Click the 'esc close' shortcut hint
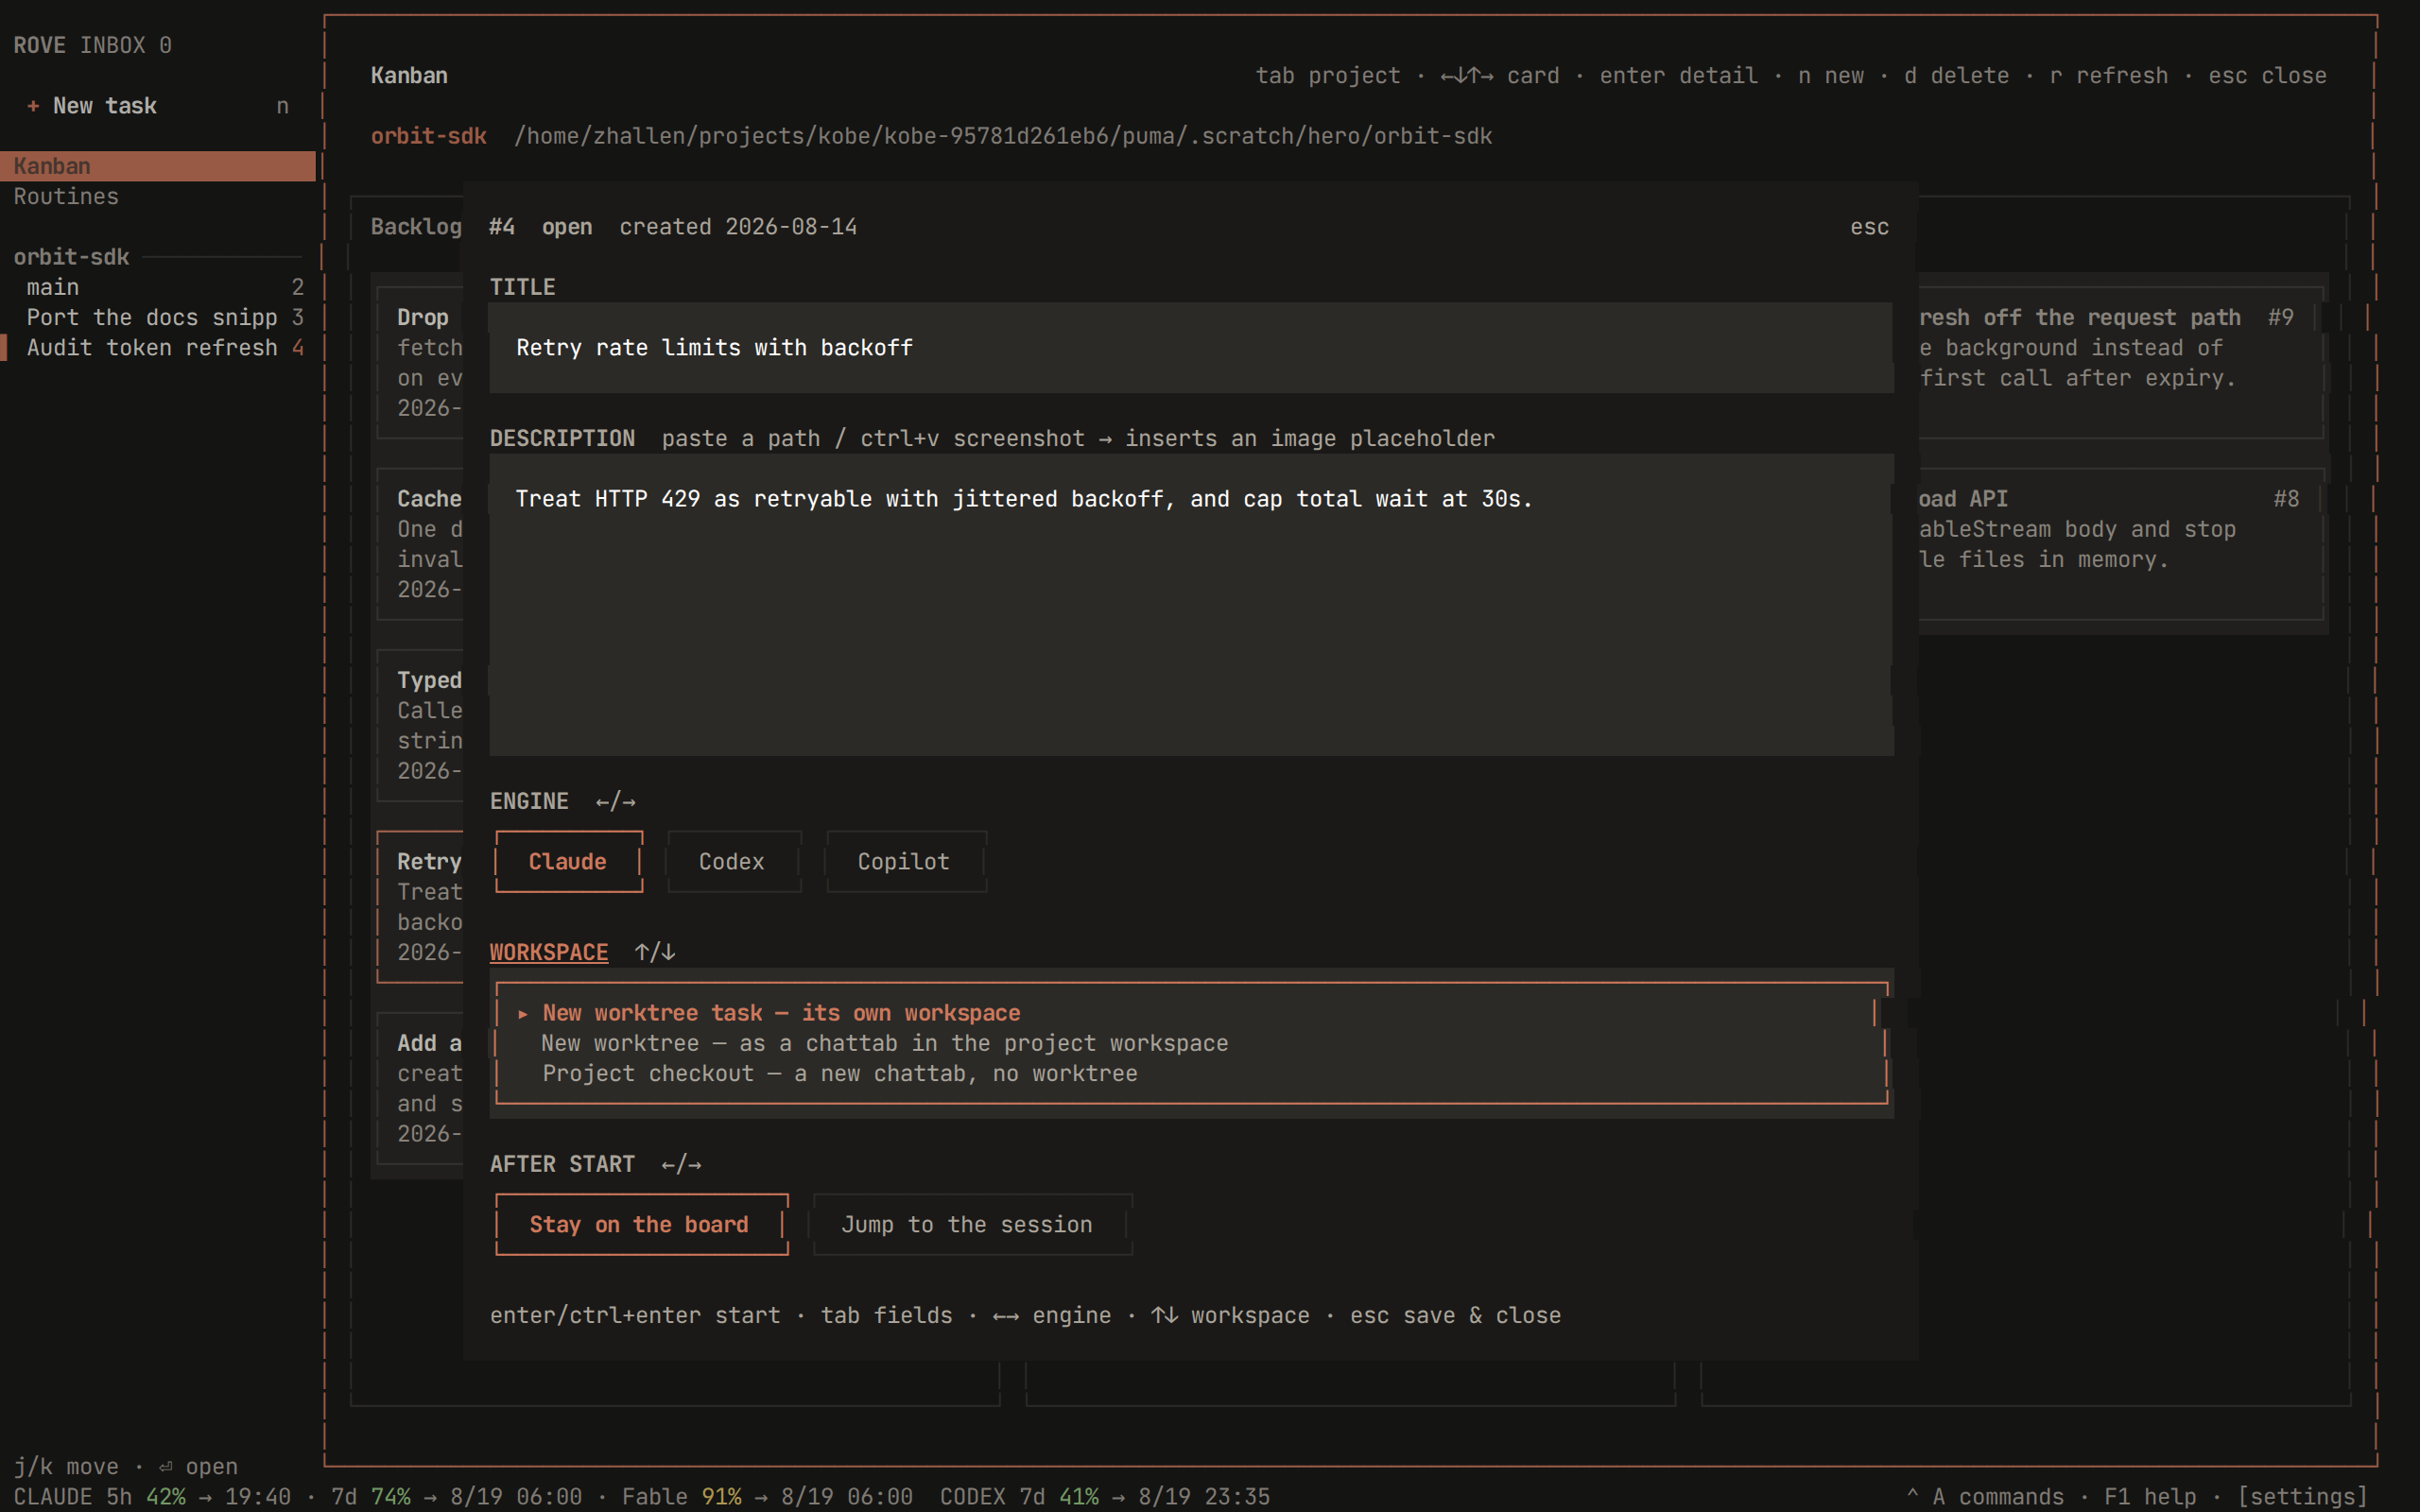The image size is (2420, 1512). 2267,76
